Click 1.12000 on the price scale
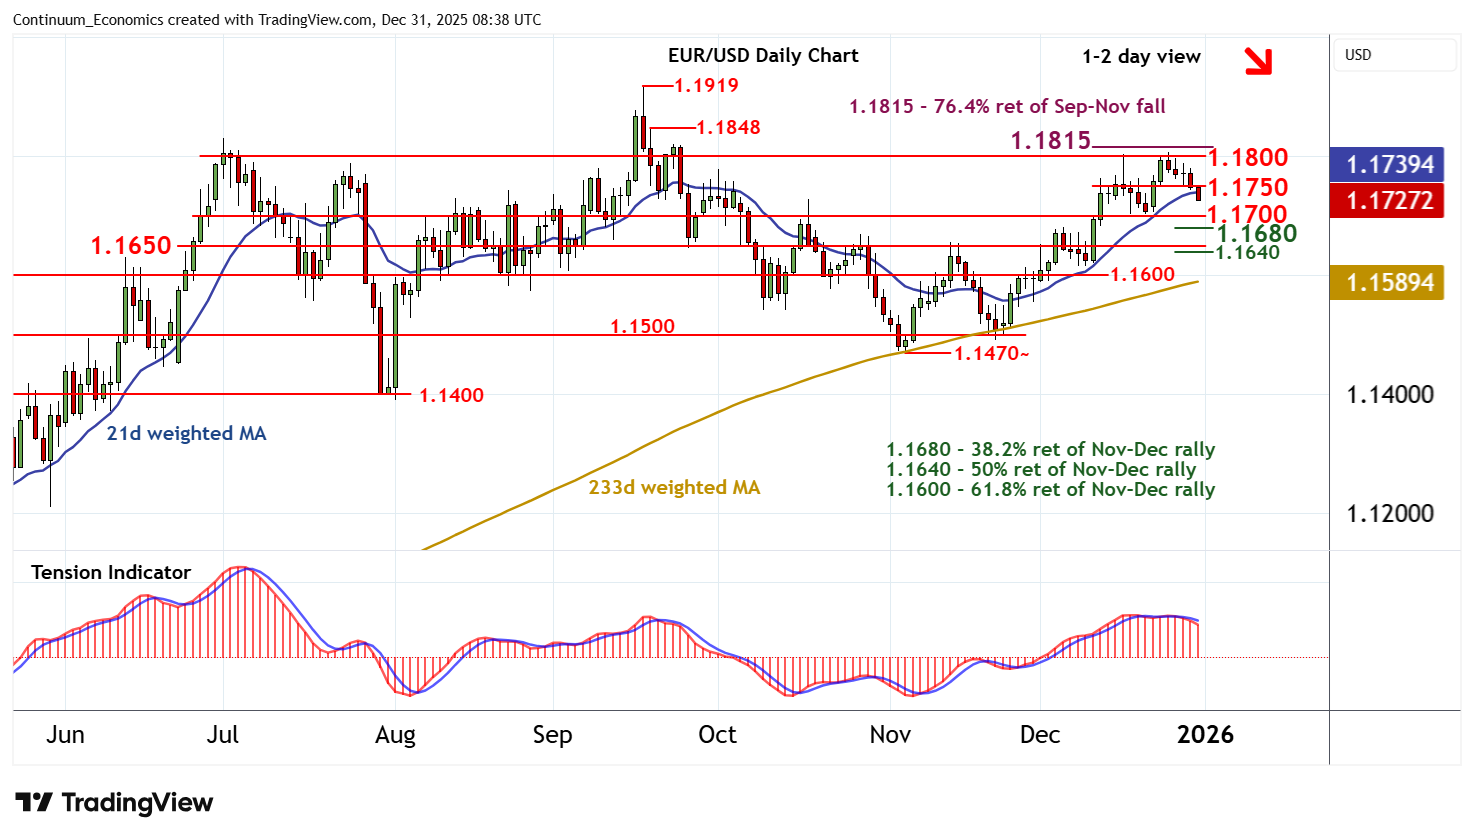Image resolution: width=1474 pixels, height=840 pixels. point(1390,514)
